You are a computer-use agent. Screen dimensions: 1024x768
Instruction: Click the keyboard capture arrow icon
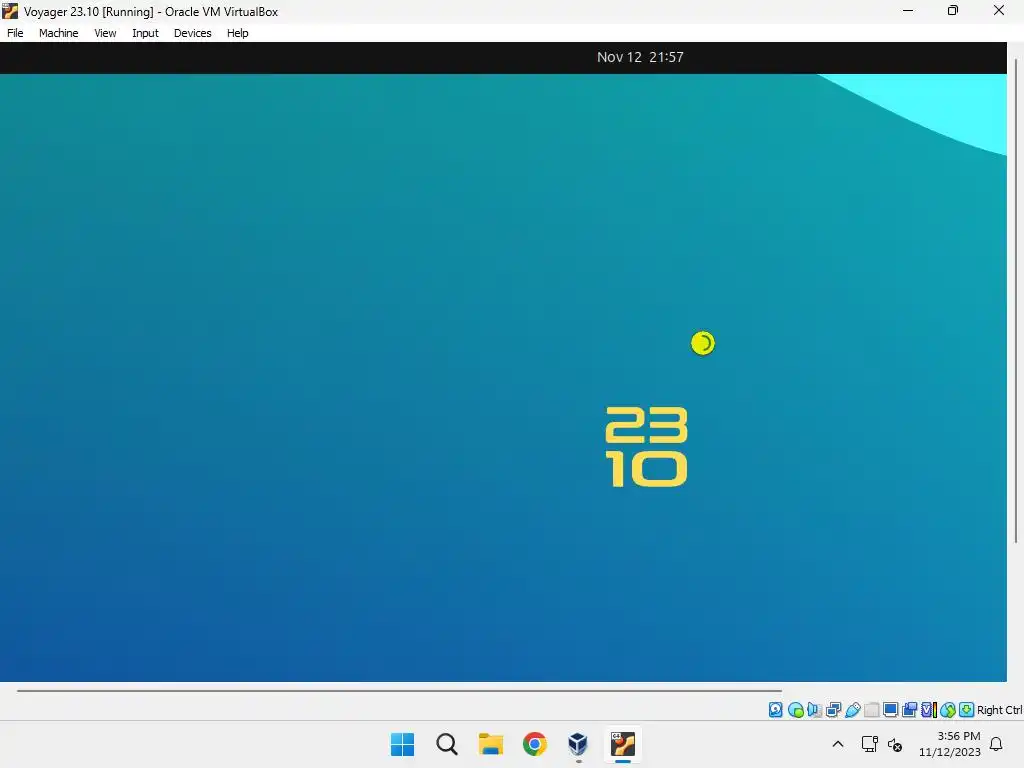(967, 710)
